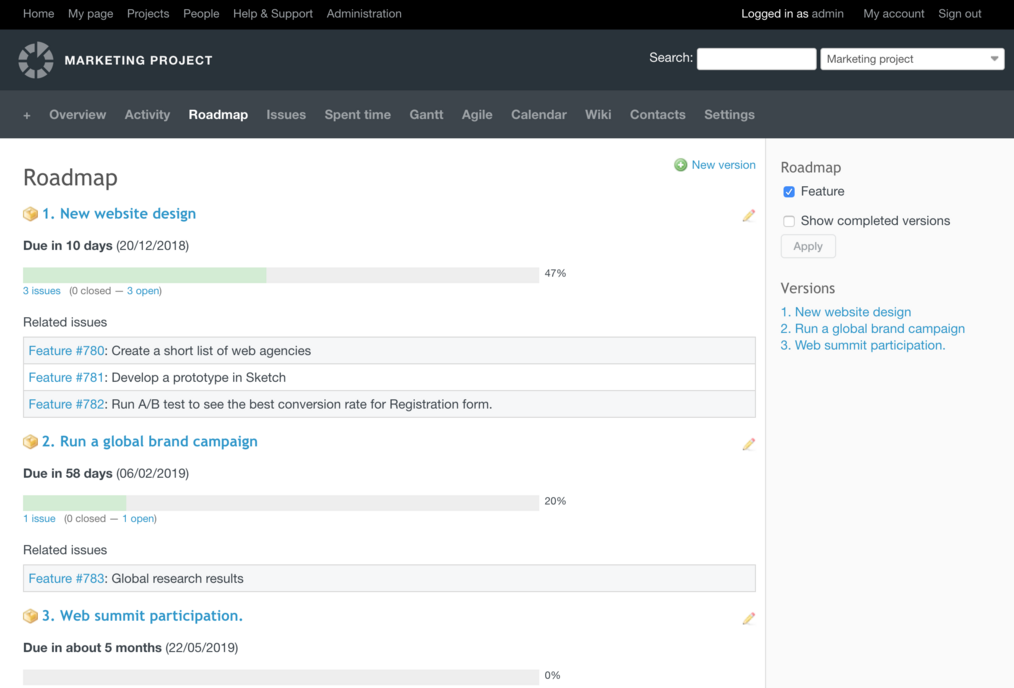Switch to the Gantt tab

(x=426, y=114)
